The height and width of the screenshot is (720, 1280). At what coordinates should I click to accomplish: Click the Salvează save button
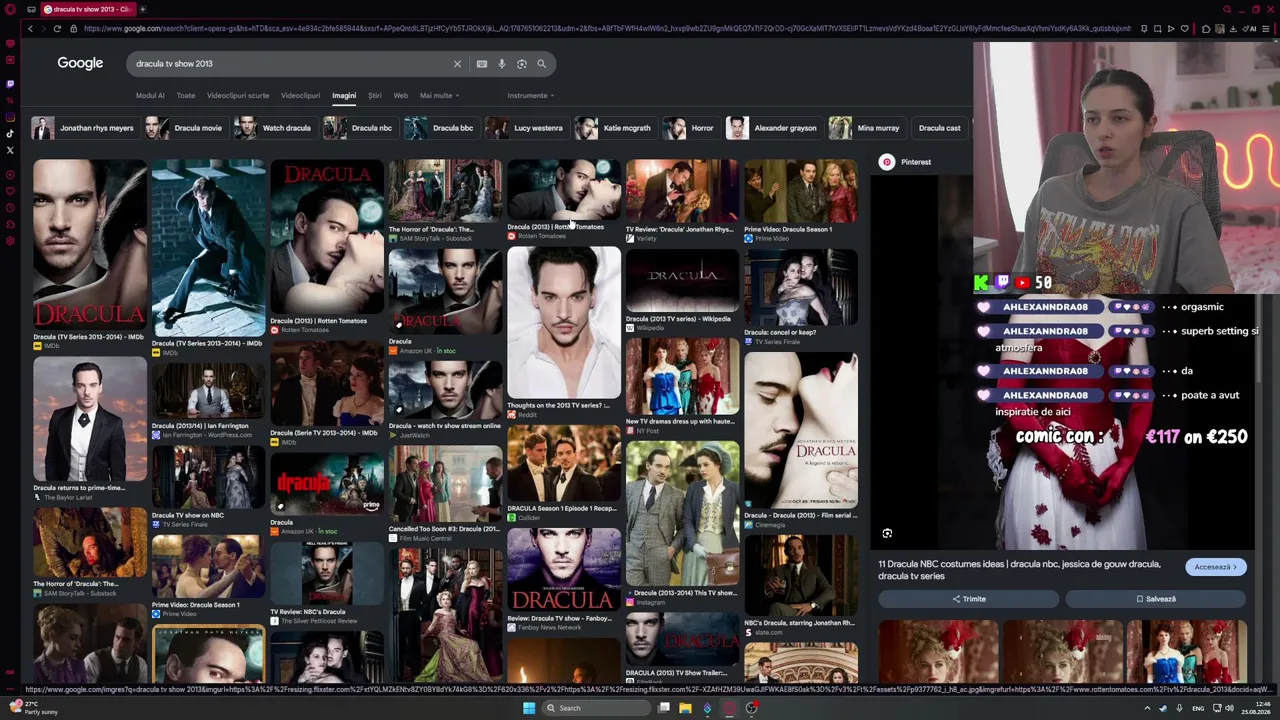click(1155, 599)
